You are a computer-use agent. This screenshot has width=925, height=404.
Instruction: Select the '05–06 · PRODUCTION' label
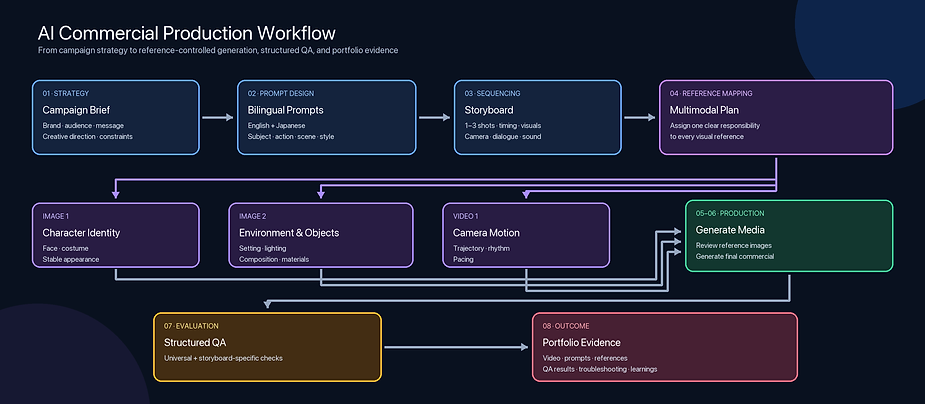(x=730, y=214)
